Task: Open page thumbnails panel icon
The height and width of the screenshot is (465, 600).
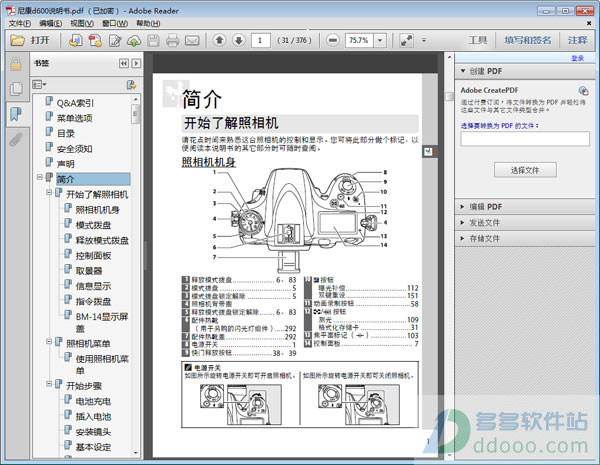Action: click(x=16, y=89)
